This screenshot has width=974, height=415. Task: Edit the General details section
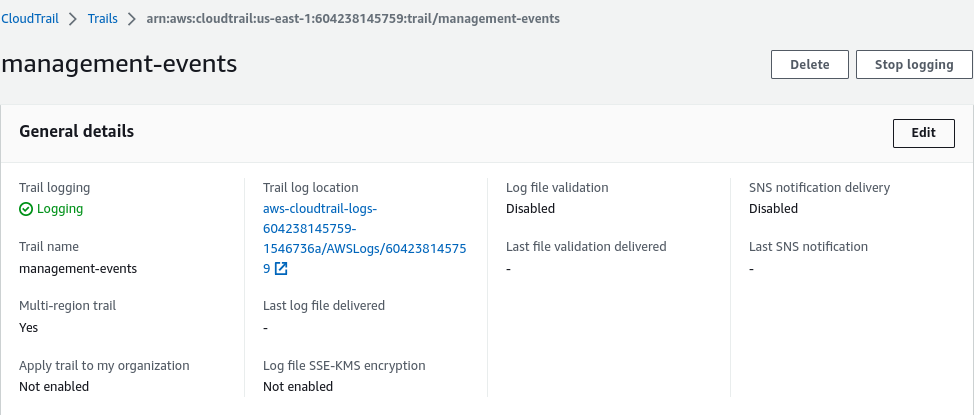click(923, 133)
